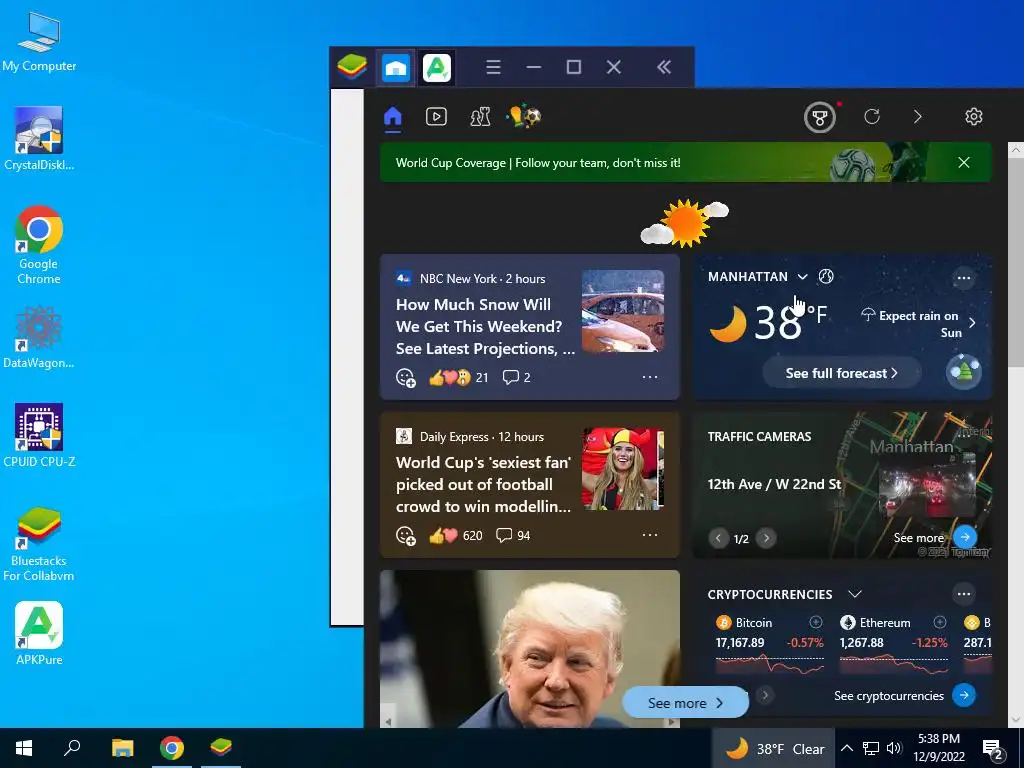Open the My Computer desktop icon
1024x768 pixels.
(39, 42)
